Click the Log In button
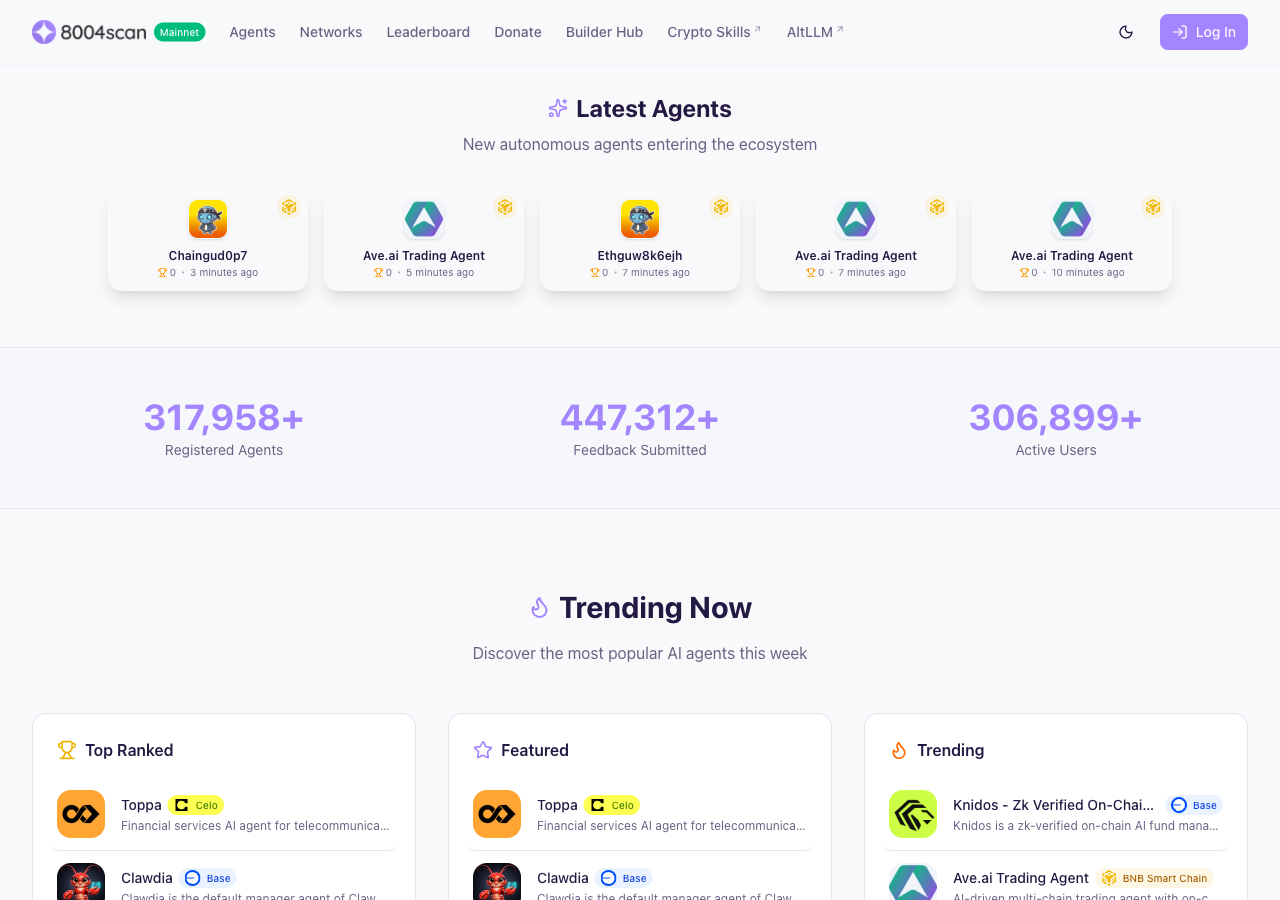This screenshot has height=900, width=1280. tap(1204, 32)
